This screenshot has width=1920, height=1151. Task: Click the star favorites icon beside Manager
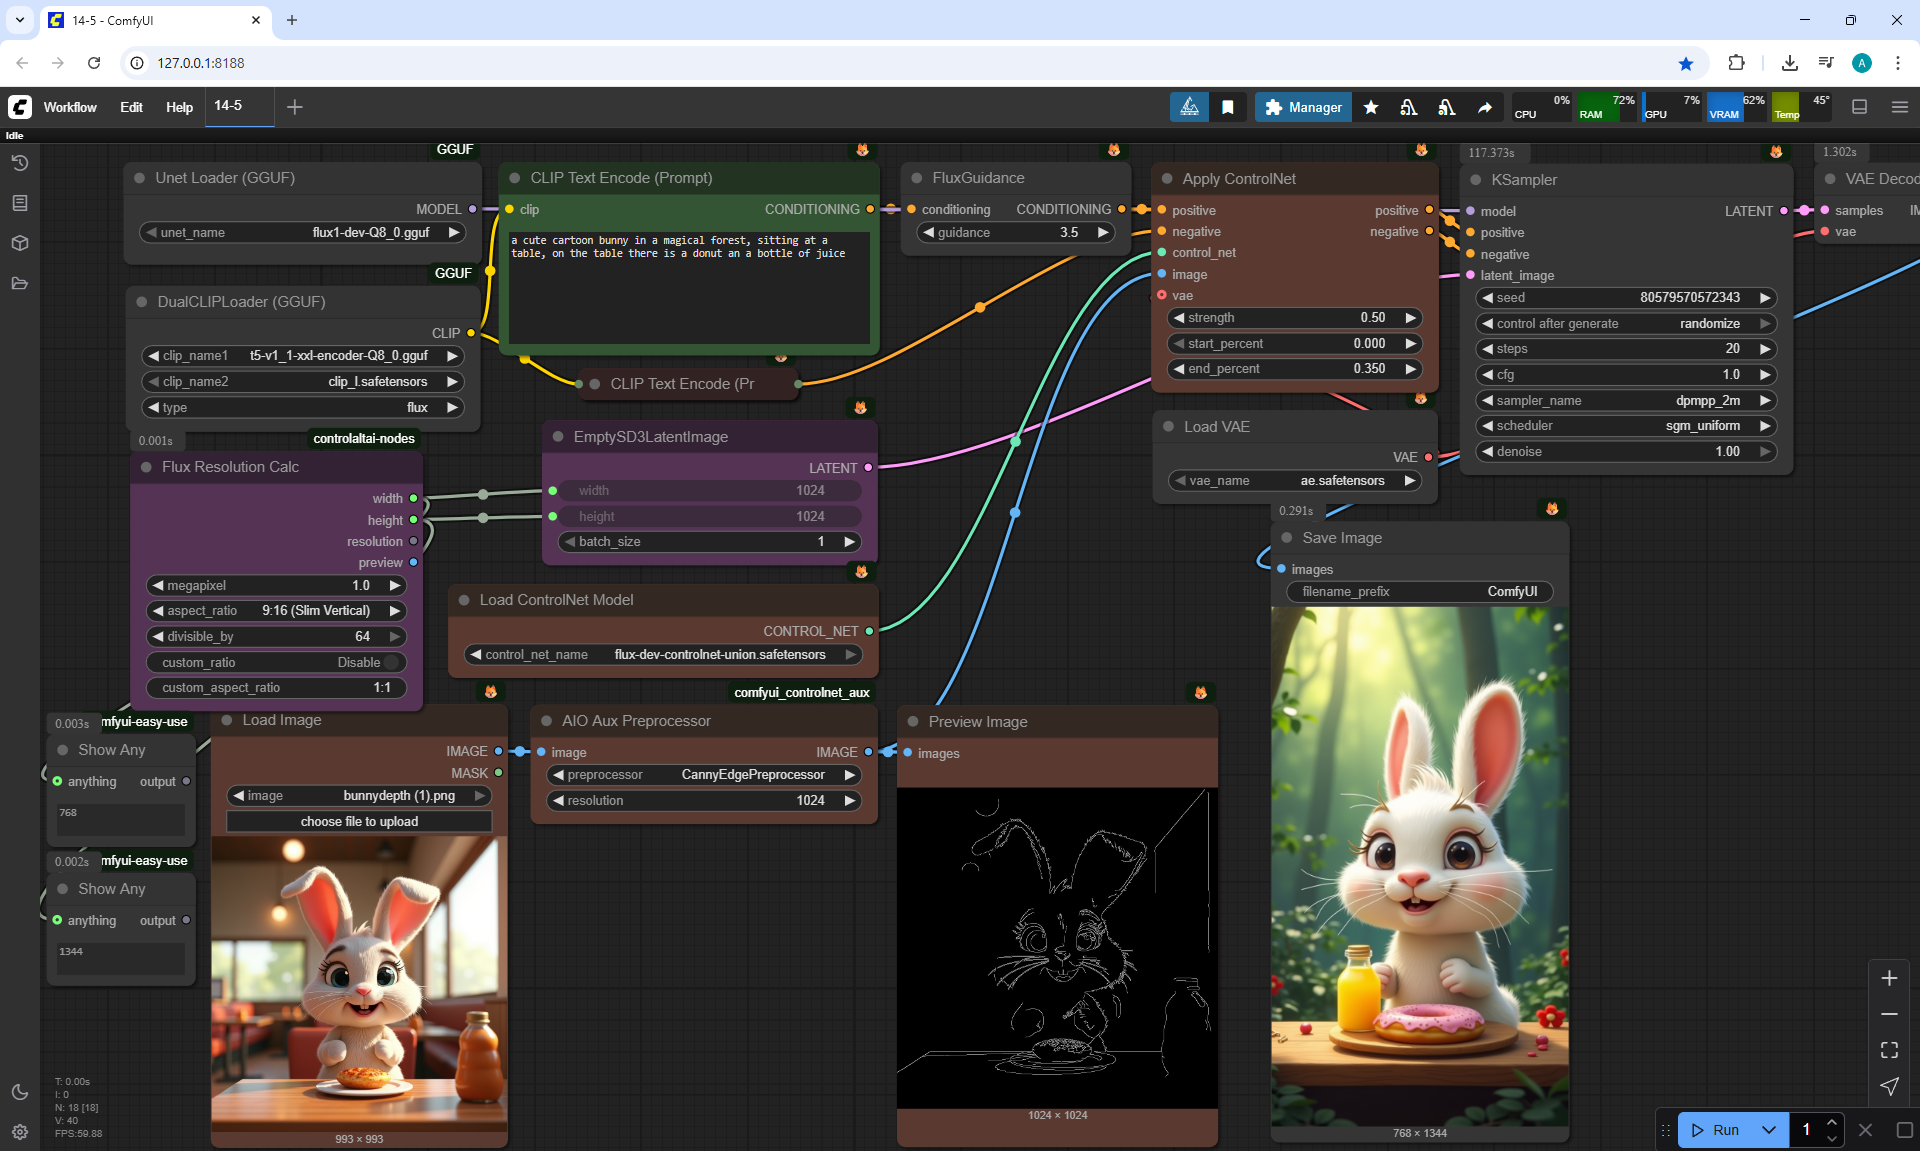click(x=1371, y=107)
